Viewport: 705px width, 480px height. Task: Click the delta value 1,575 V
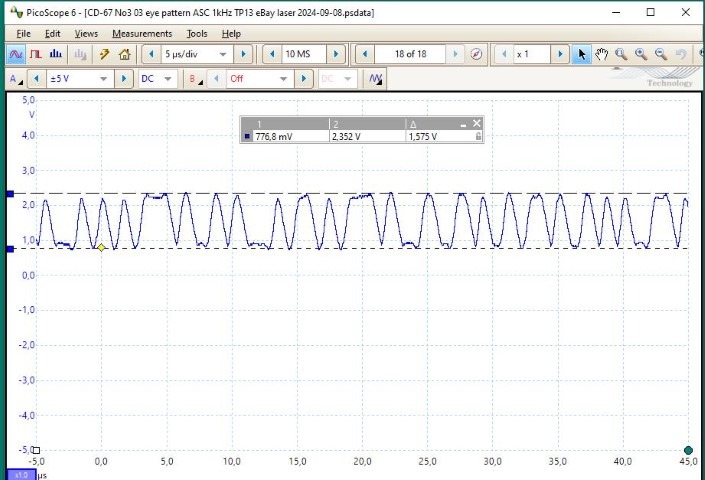pyautogui.click(x=422, y=137)
